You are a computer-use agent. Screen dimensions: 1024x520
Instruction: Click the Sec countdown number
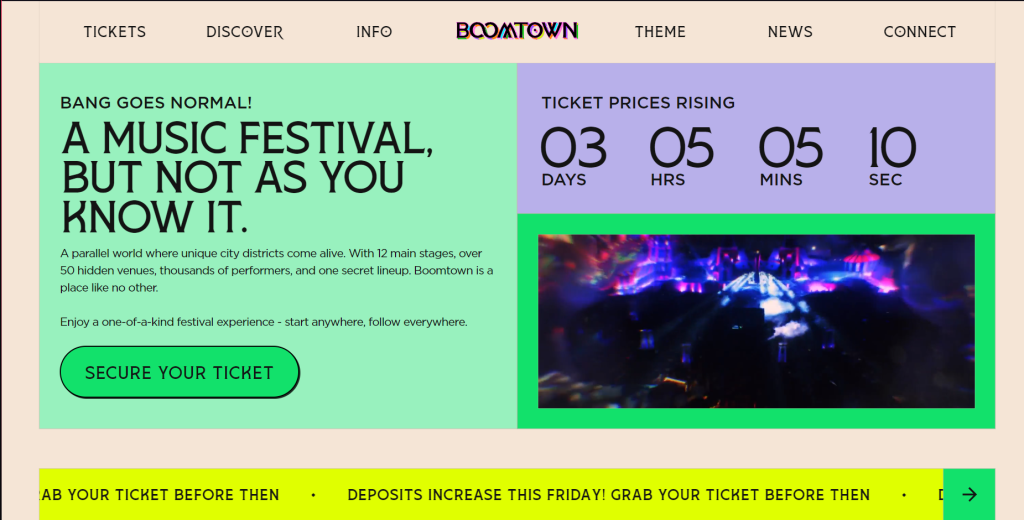(x=892, y=148)
